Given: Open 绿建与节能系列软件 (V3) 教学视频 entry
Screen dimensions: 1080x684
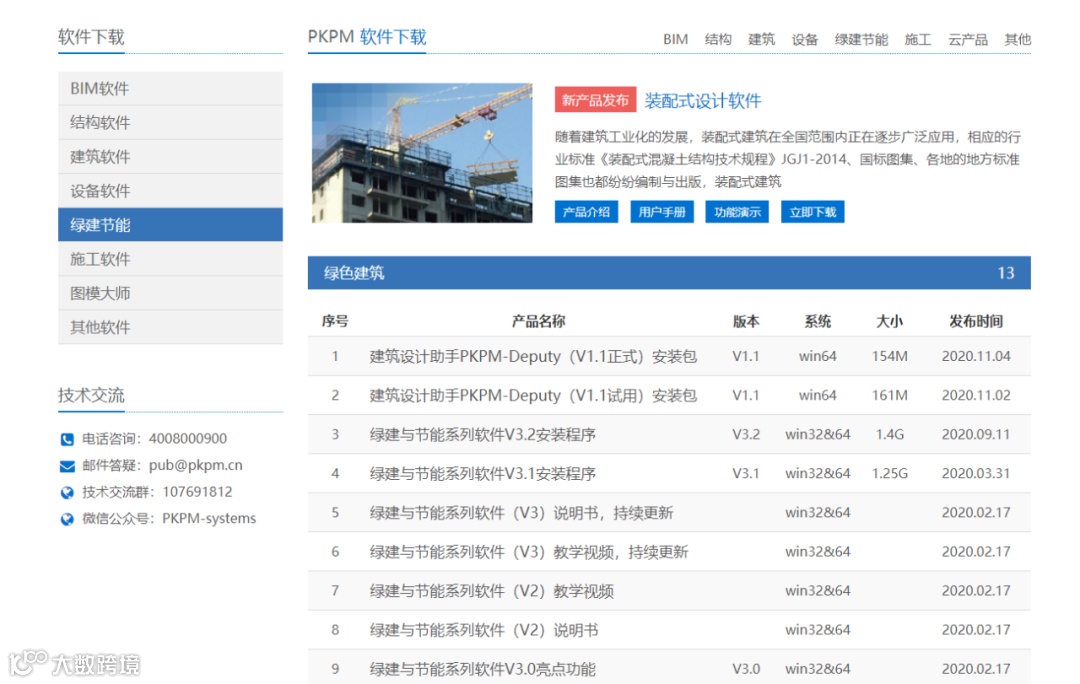Looking at the screenshot, I should point(528,552).
